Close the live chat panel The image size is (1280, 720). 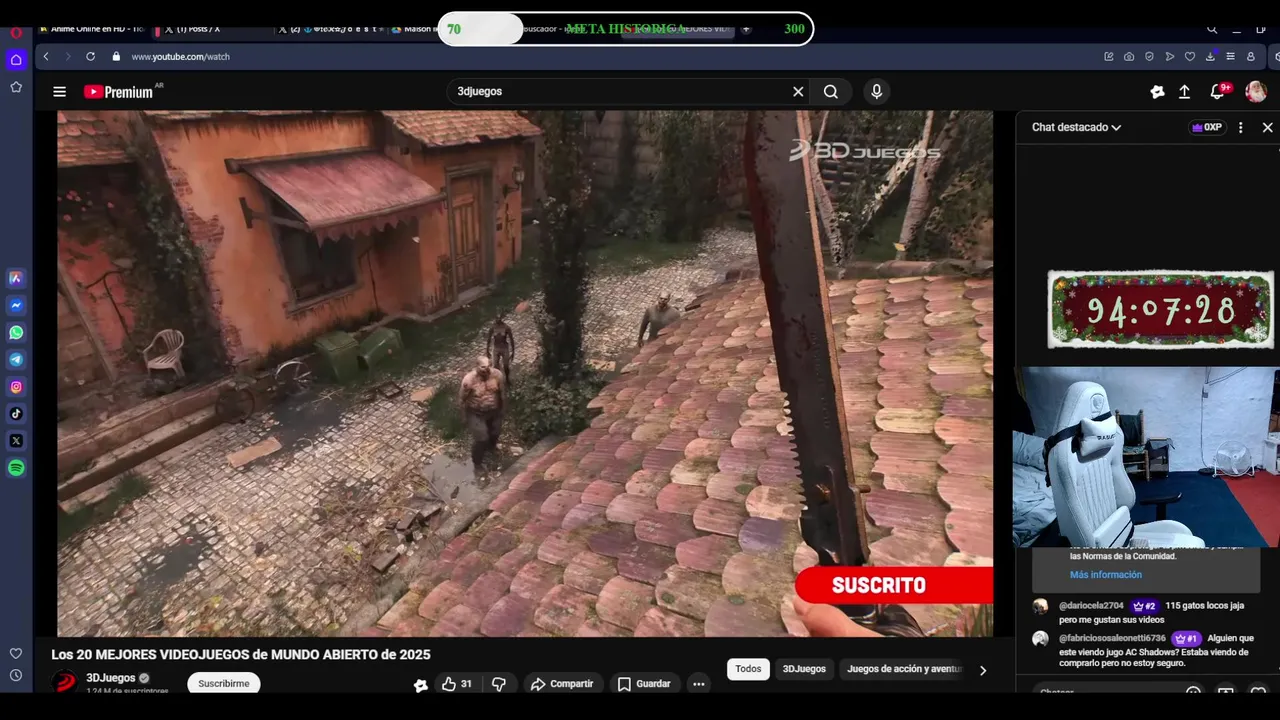click(1268, 128)
